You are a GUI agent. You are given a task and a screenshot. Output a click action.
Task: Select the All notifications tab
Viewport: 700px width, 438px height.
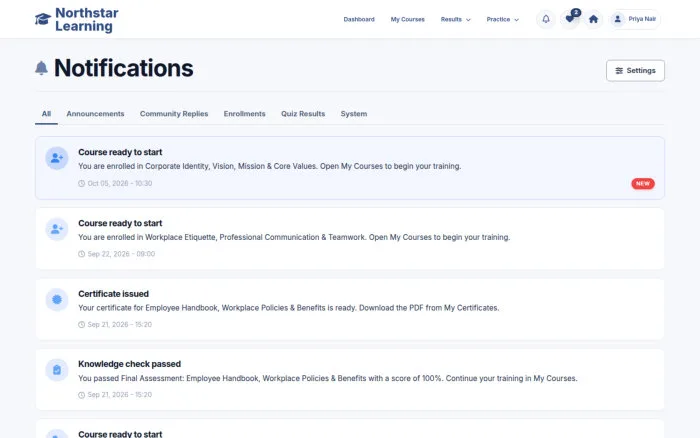coord(46,114)
